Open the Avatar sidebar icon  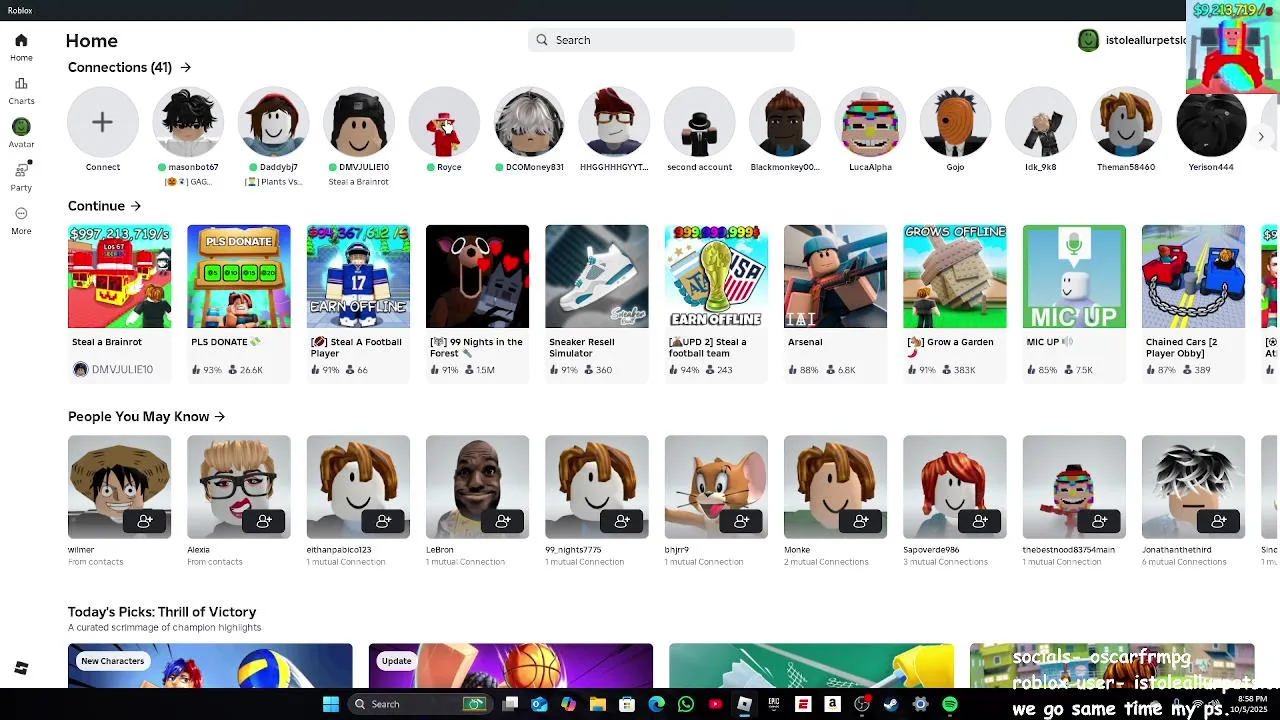(21, 127)
